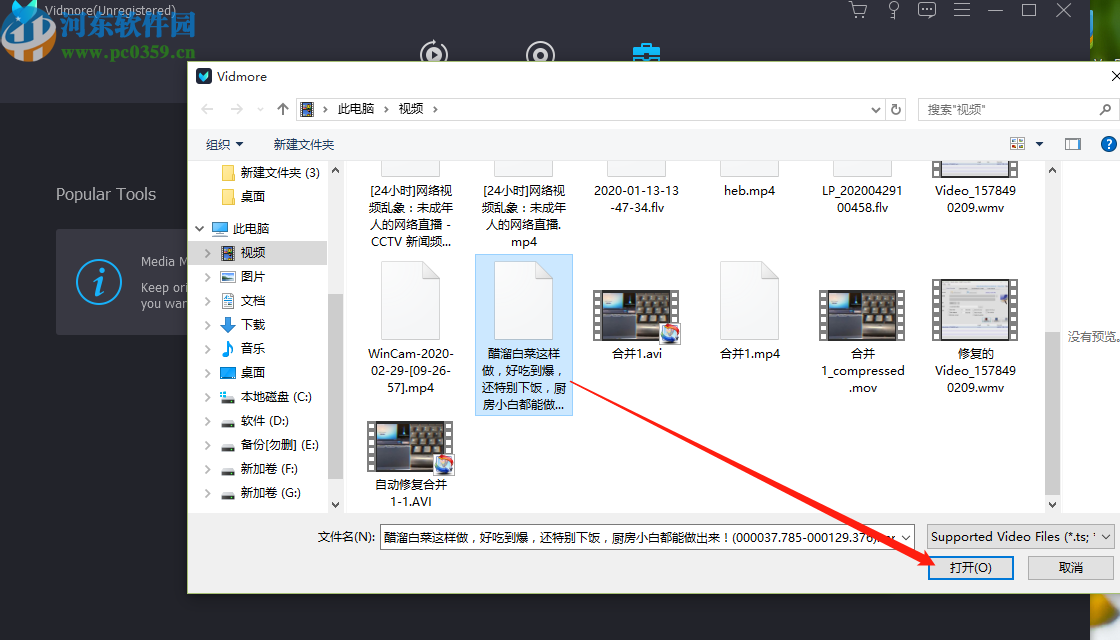Open the feedback chat icon in Vidmore
This screenshot has height=640, width=1120.
(x=927, y=10)
